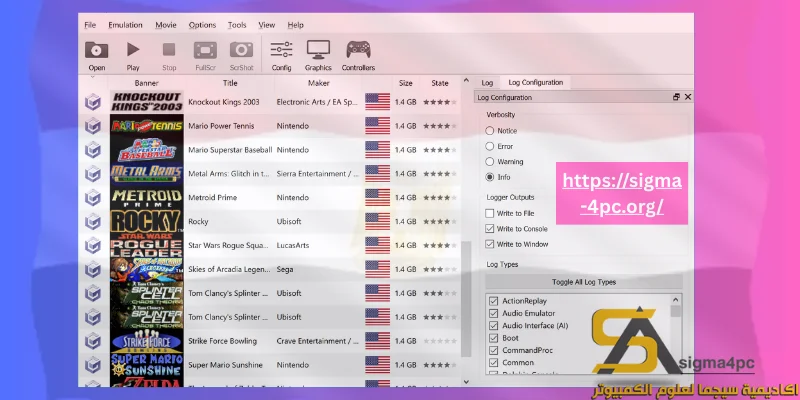Image resolution: width=800 pixels, height=400 pixels.
Task: Expand sort indicator above first column
Action: point(92,78)
